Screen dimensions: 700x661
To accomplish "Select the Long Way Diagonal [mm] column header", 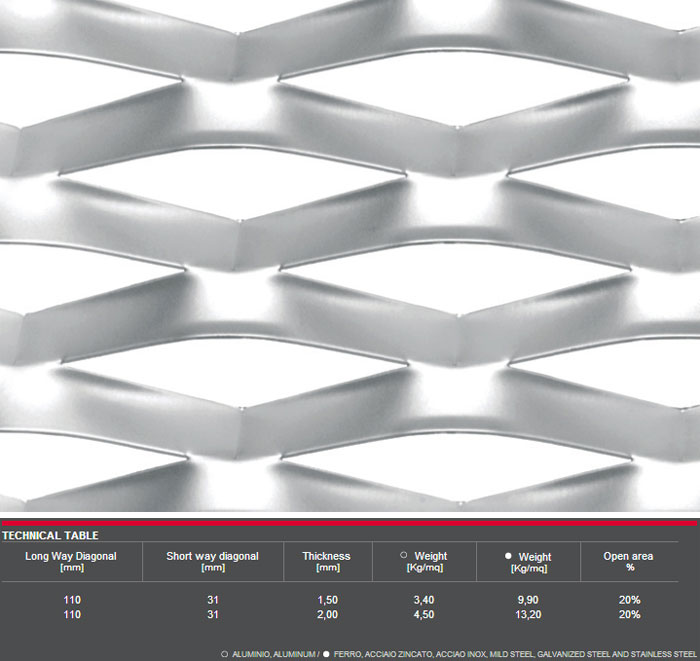I will coord(71,561).
